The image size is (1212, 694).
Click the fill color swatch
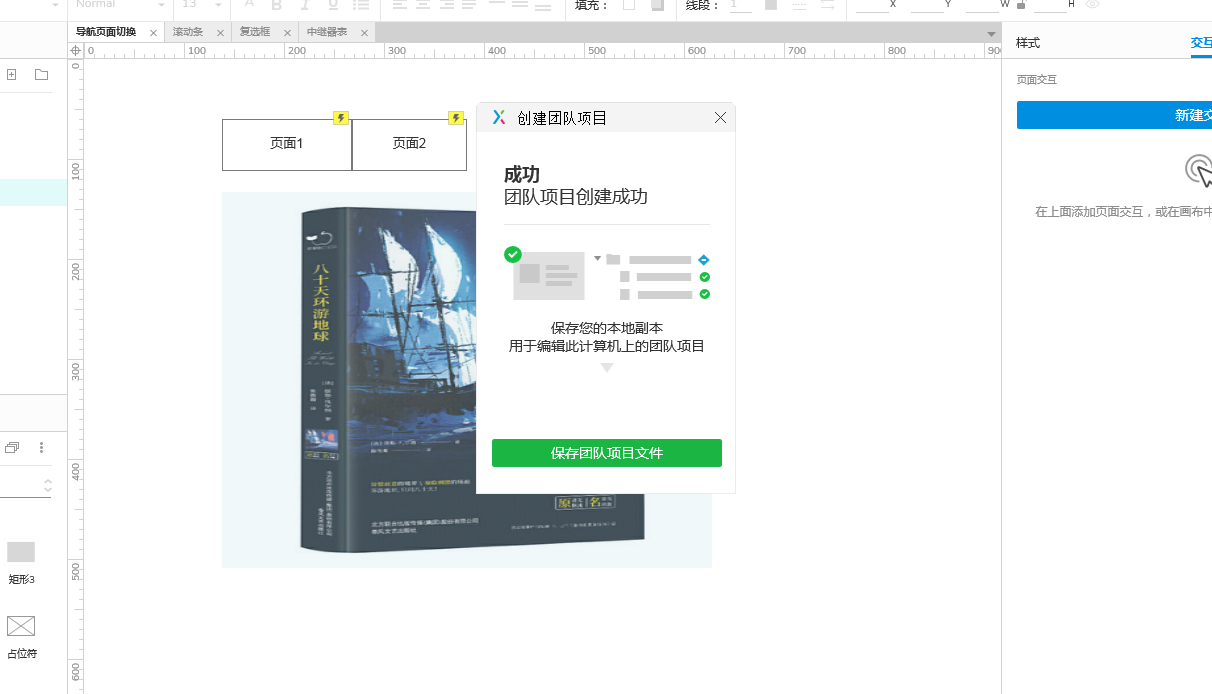coord(628,5)
